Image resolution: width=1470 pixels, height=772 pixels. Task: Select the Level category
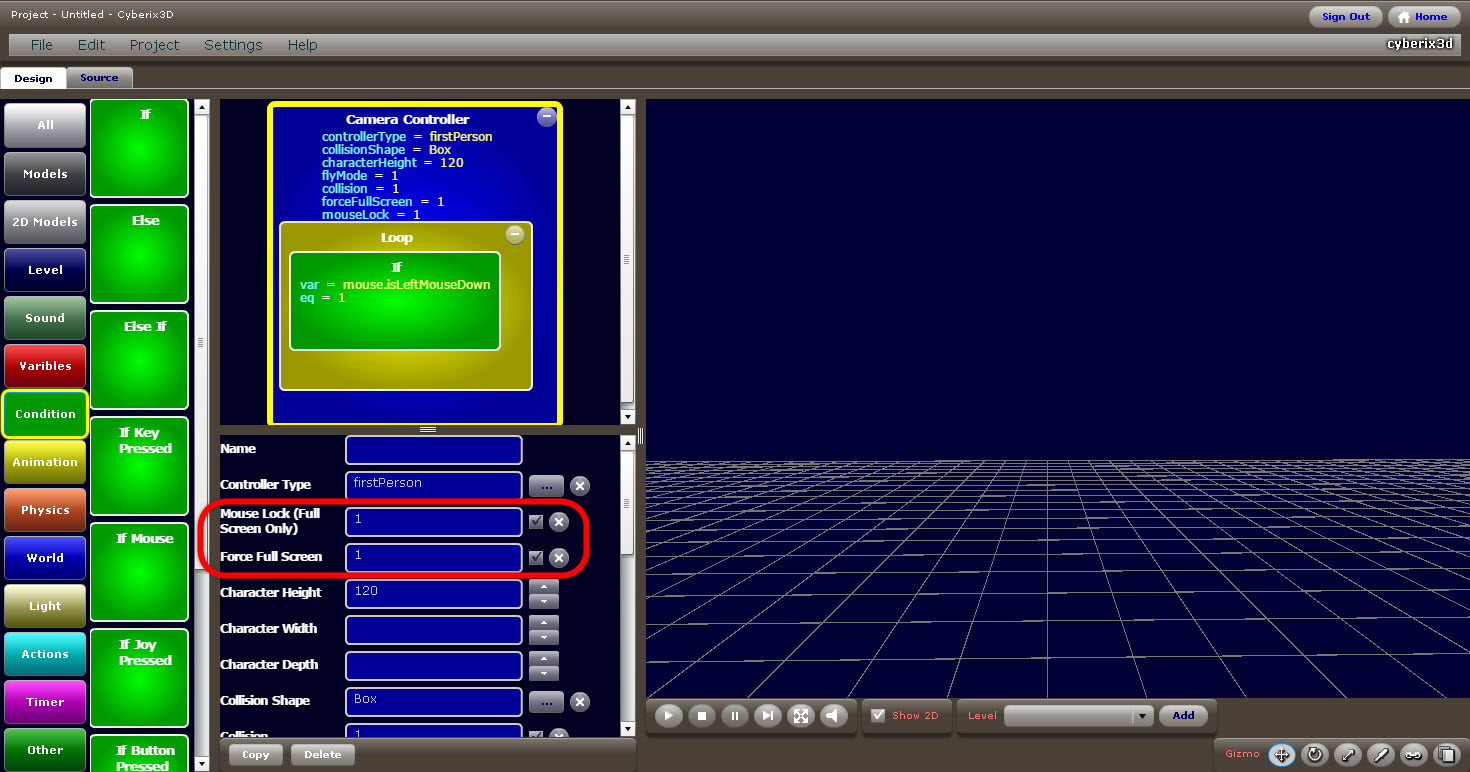tap(45, 270)
